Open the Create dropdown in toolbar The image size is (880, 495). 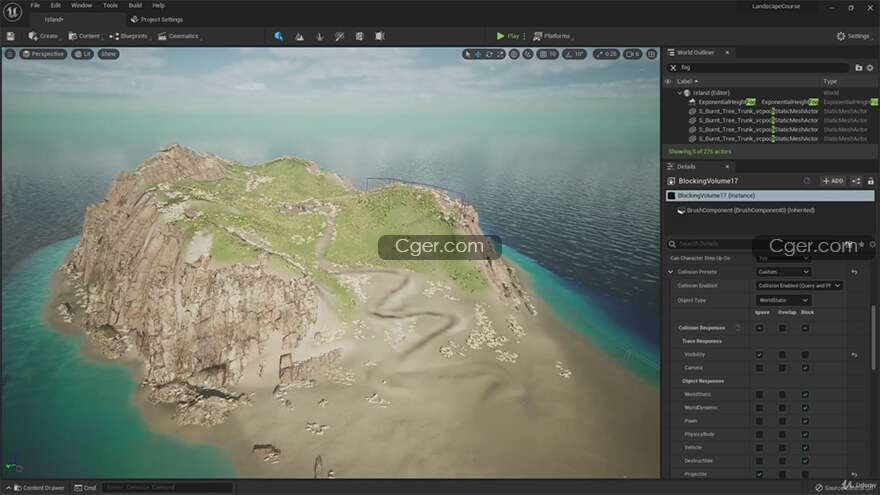pos(44,36)
